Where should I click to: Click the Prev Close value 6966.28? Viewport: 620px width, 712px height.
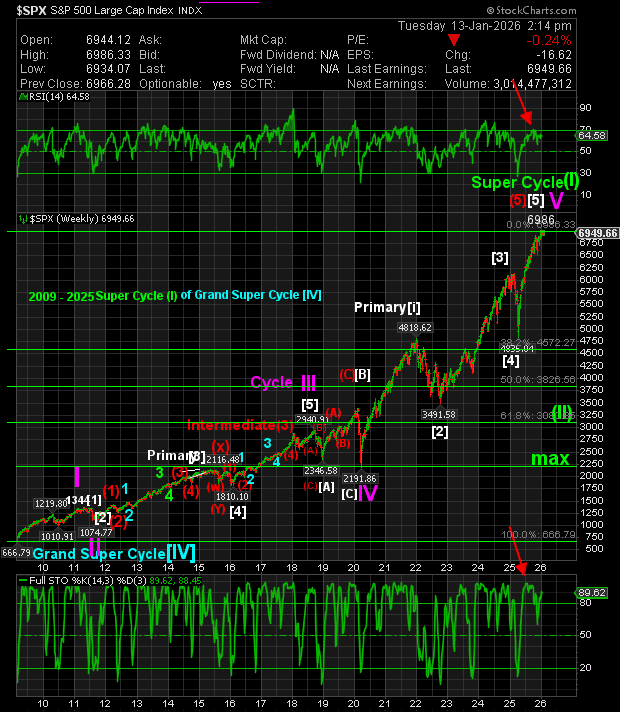click(108, 84)
